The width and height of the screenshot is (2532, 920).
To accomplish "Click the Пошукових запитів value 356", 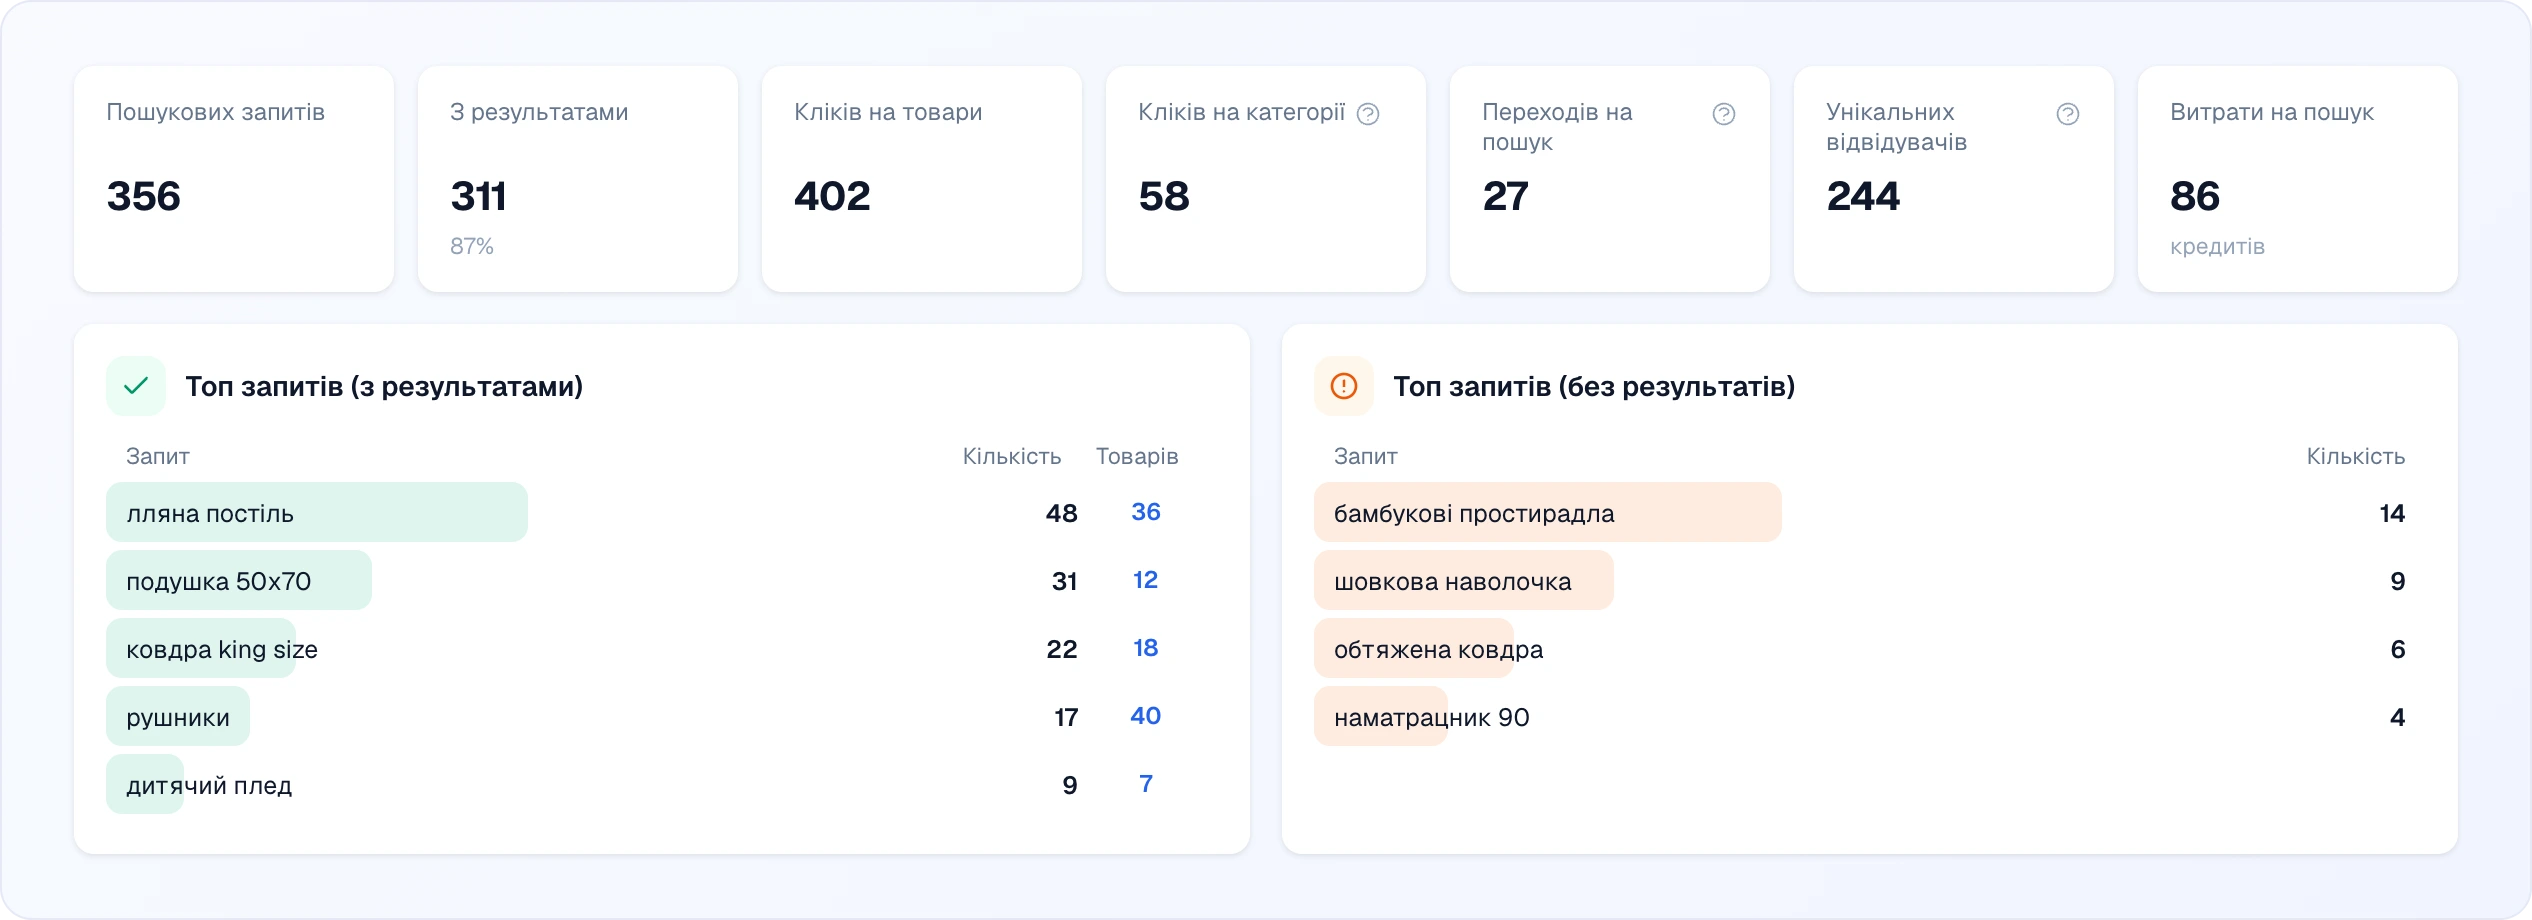I will pyautogui.click(x=144, y=196).
